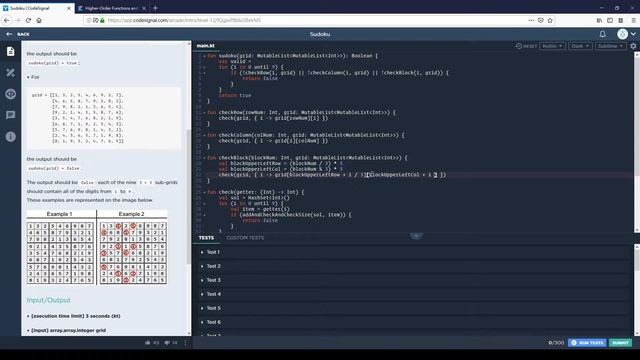Open the task description document icon in sidebar
640x360 pixels.
pos(11,51)
